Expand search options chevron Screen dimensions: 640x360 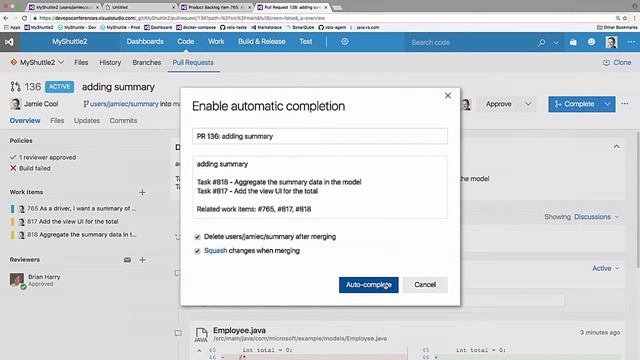point(556,42)
